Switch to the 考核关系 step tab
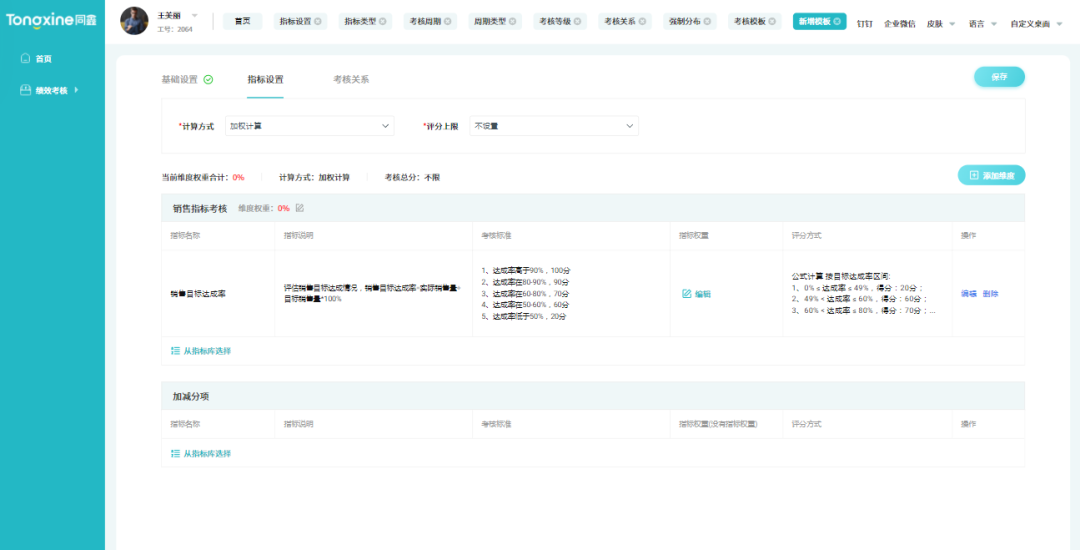The width and height of the screenshot is (1080, 550). 351,79
